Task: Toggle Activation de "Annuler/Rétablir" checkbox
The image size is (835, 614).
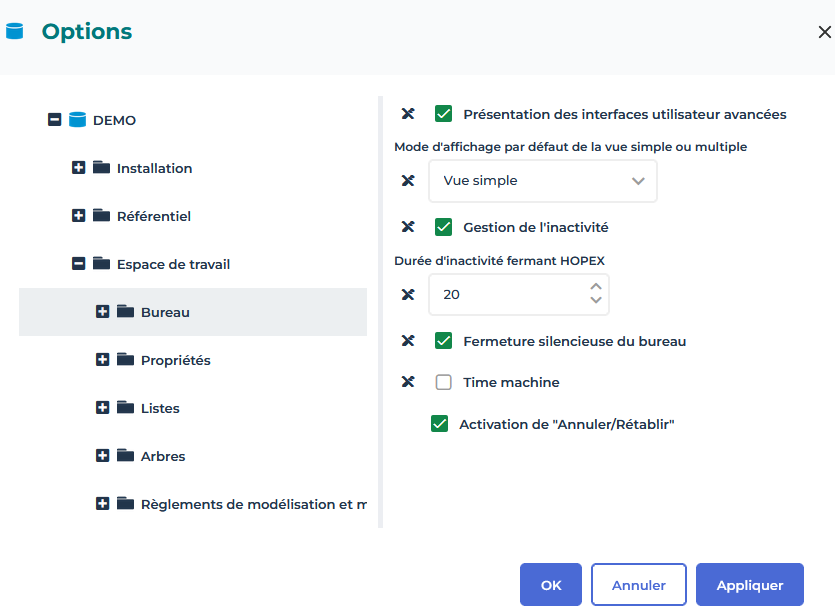Action: (x=439, y=424)
